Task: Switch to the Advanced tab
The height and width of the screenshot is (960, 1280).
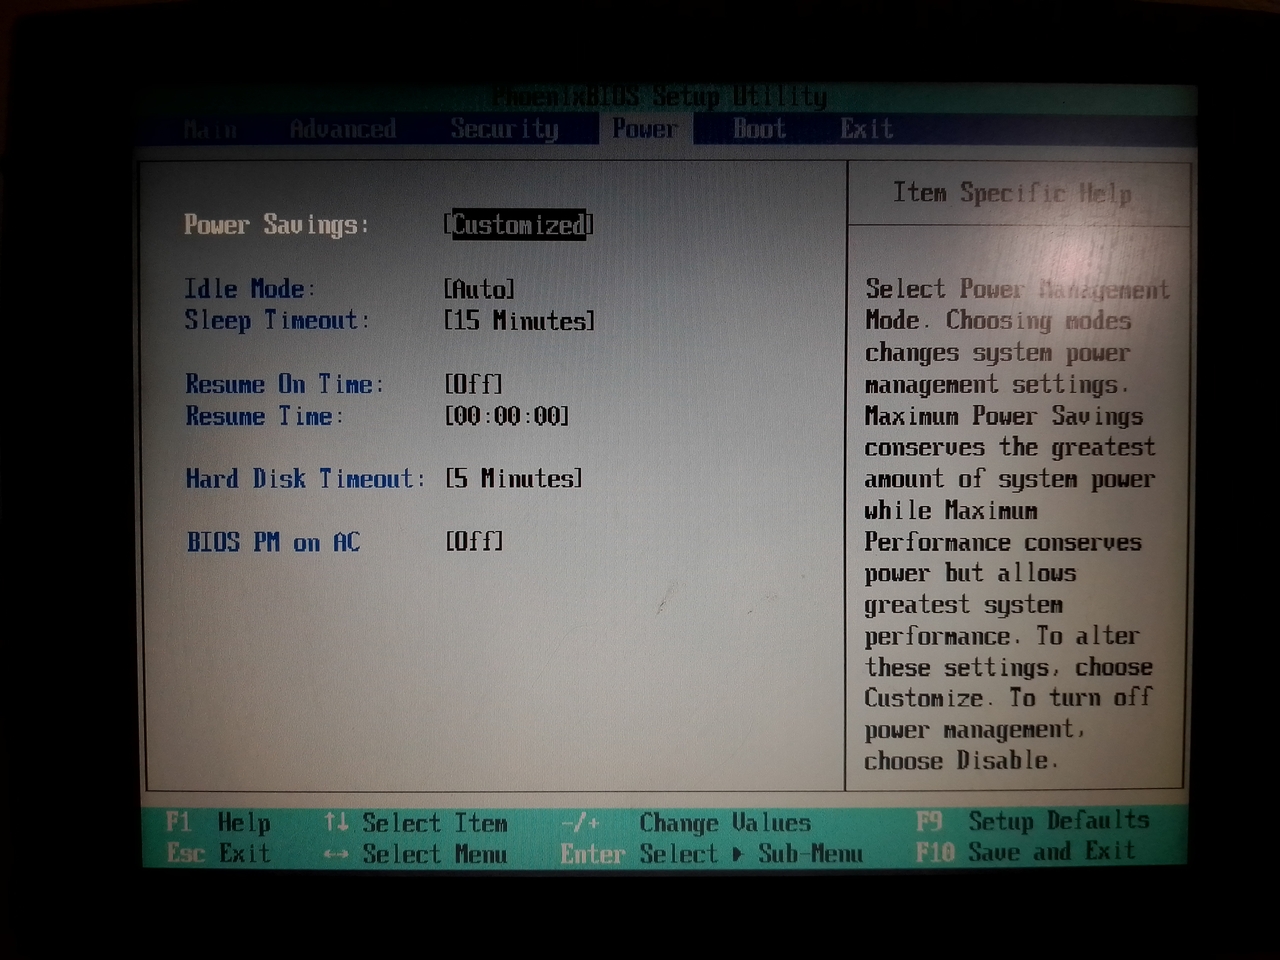Action: pos(342,129)
